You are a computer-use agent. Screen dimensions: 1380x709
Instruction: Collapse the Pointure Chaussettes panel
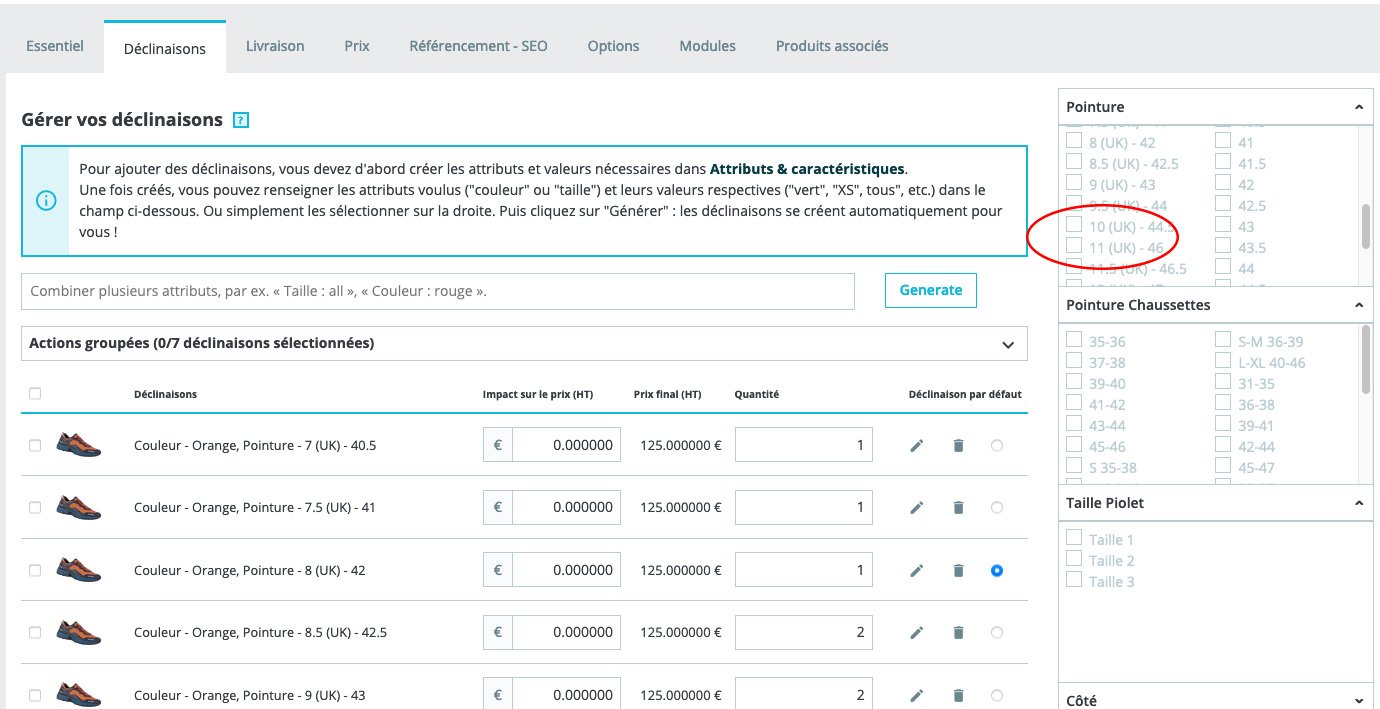click(x=1358, y=305)
